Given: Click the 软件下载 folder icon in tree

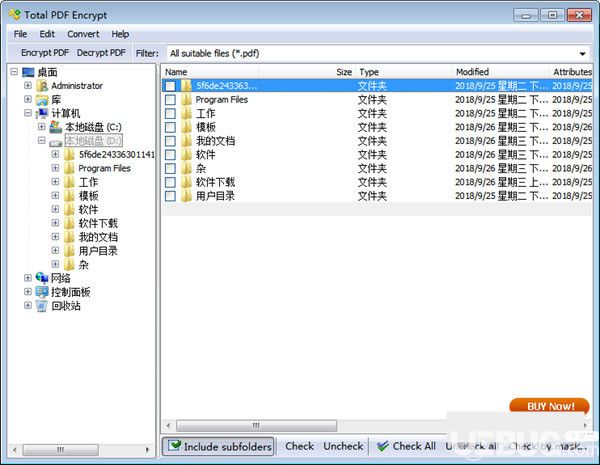Looking at the screenshot, I should 69,223.
